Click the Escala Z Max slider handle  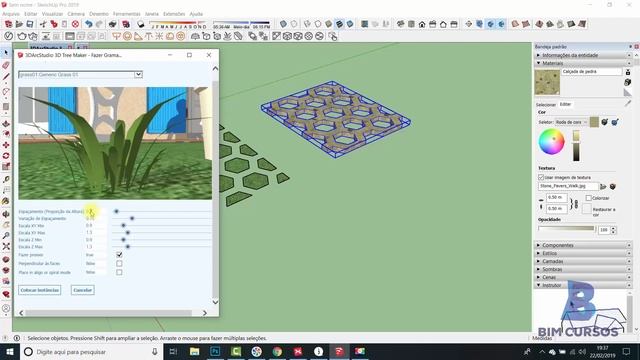coord(128,247)
